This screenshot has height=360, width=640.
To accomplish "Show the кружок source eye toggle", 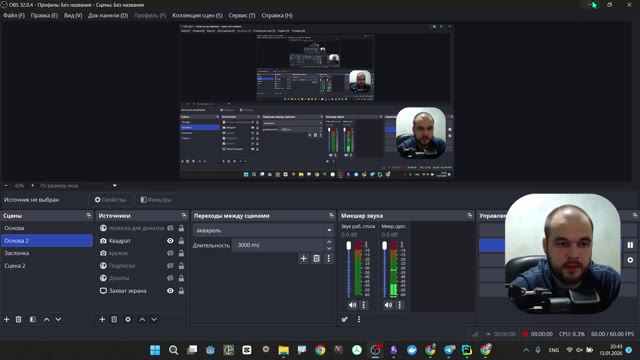I will (170, 253).
